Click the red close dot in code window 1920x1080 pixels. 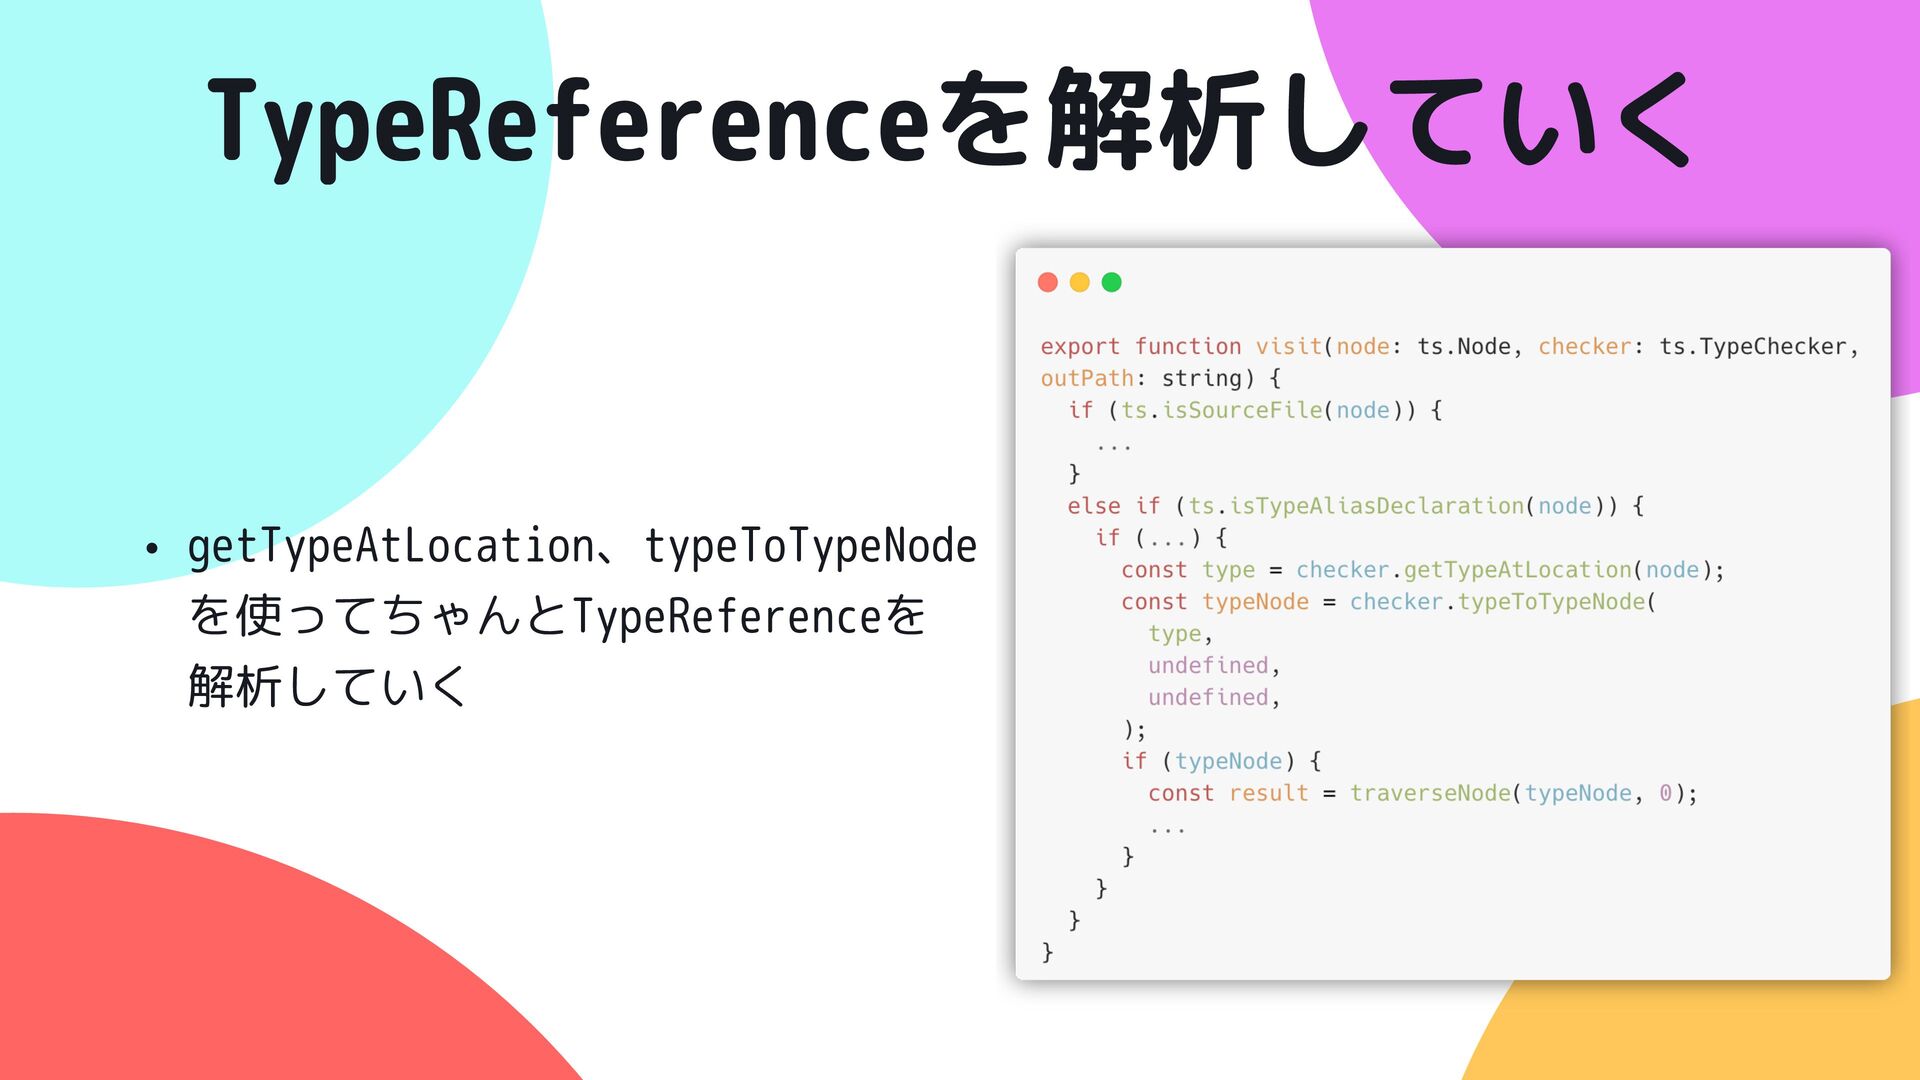pyautogui.click(x=1048, y=282)
